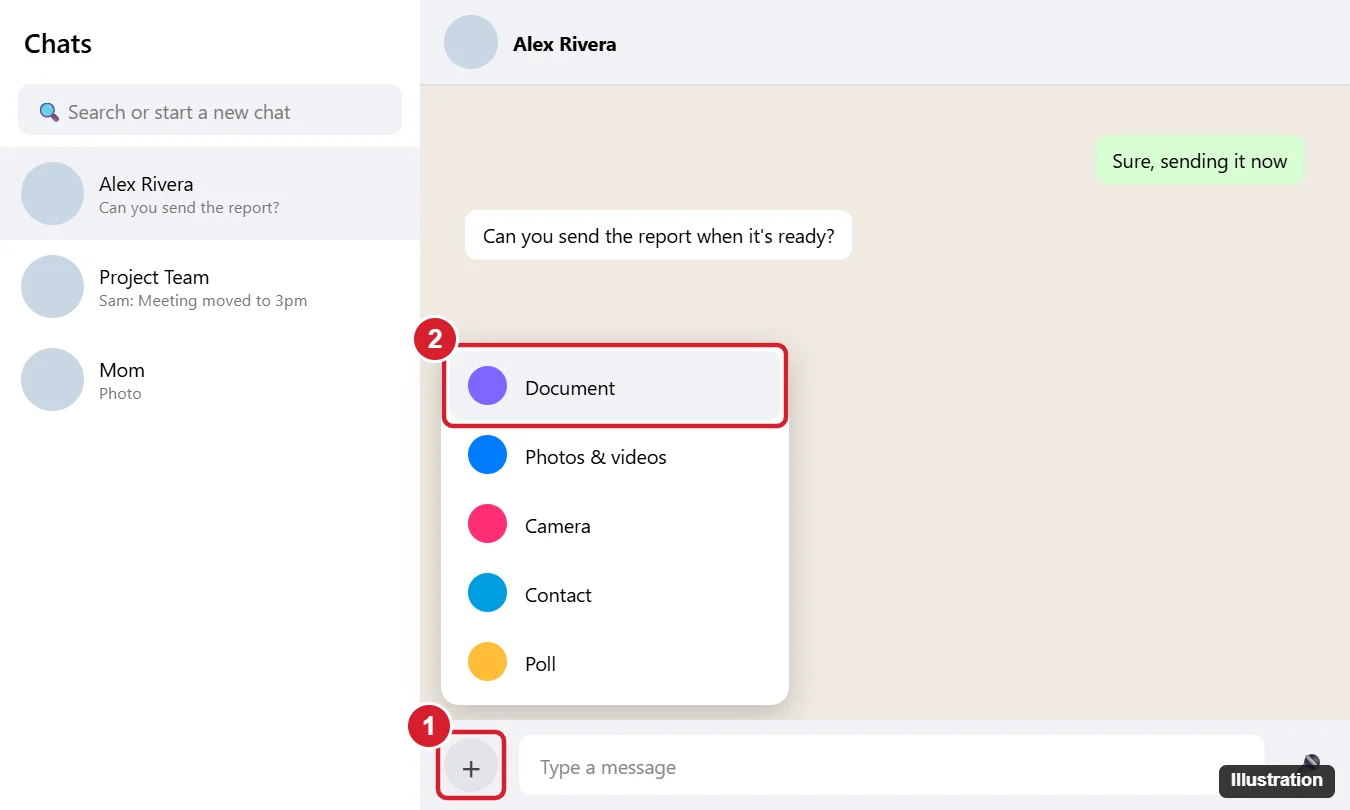Viewport: 1350px width, 810px height.
Task: Click the Chats heading
Action: coord(58,44)
